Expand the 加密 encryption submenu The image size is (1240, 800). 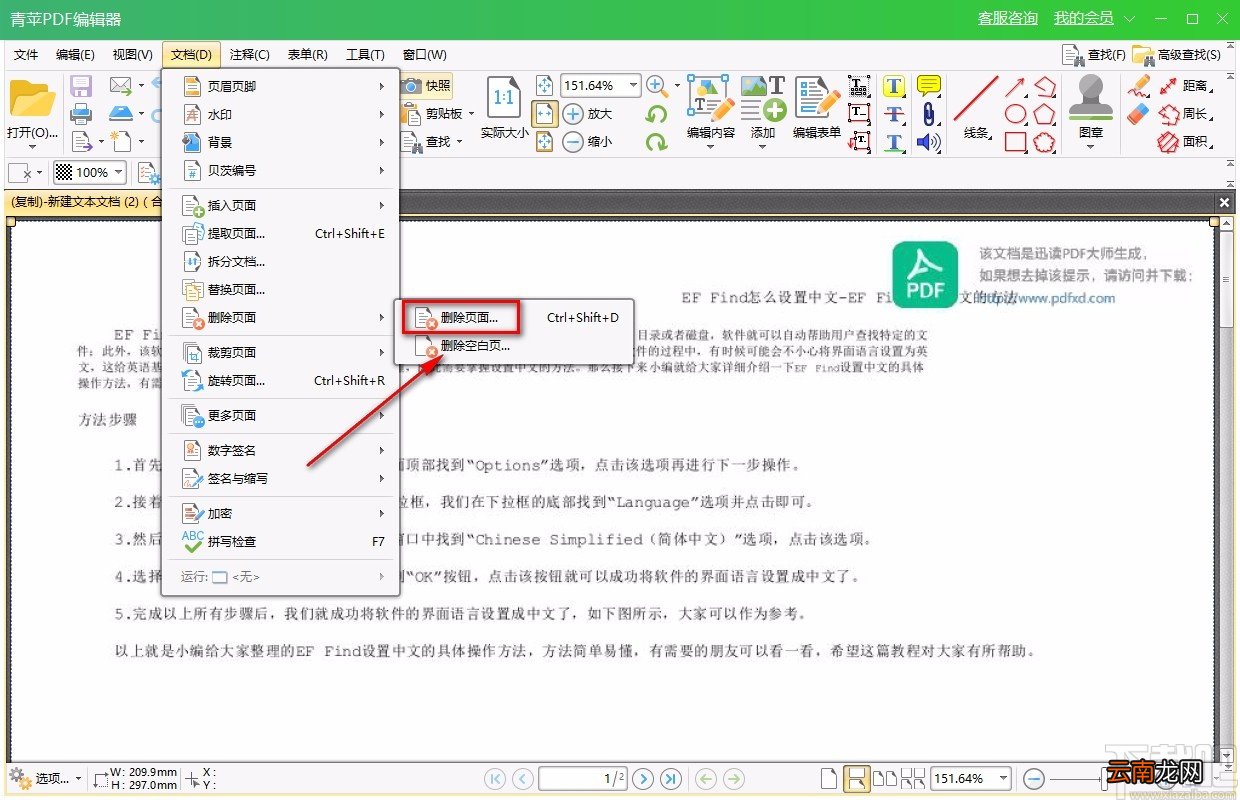tap(281, 513)
